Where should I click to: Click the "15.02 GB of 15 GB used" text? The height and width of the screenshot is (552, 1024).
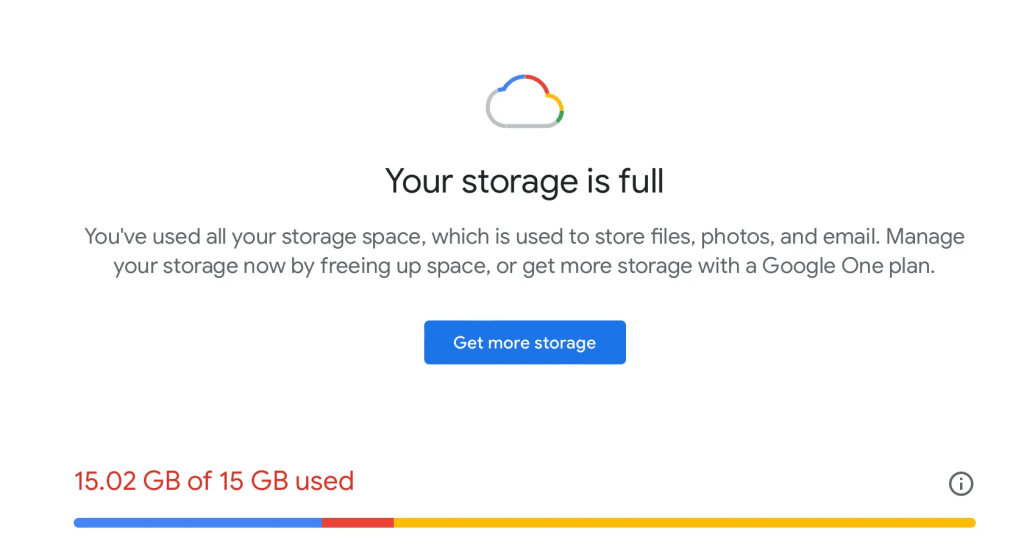[x=214, y=481]
